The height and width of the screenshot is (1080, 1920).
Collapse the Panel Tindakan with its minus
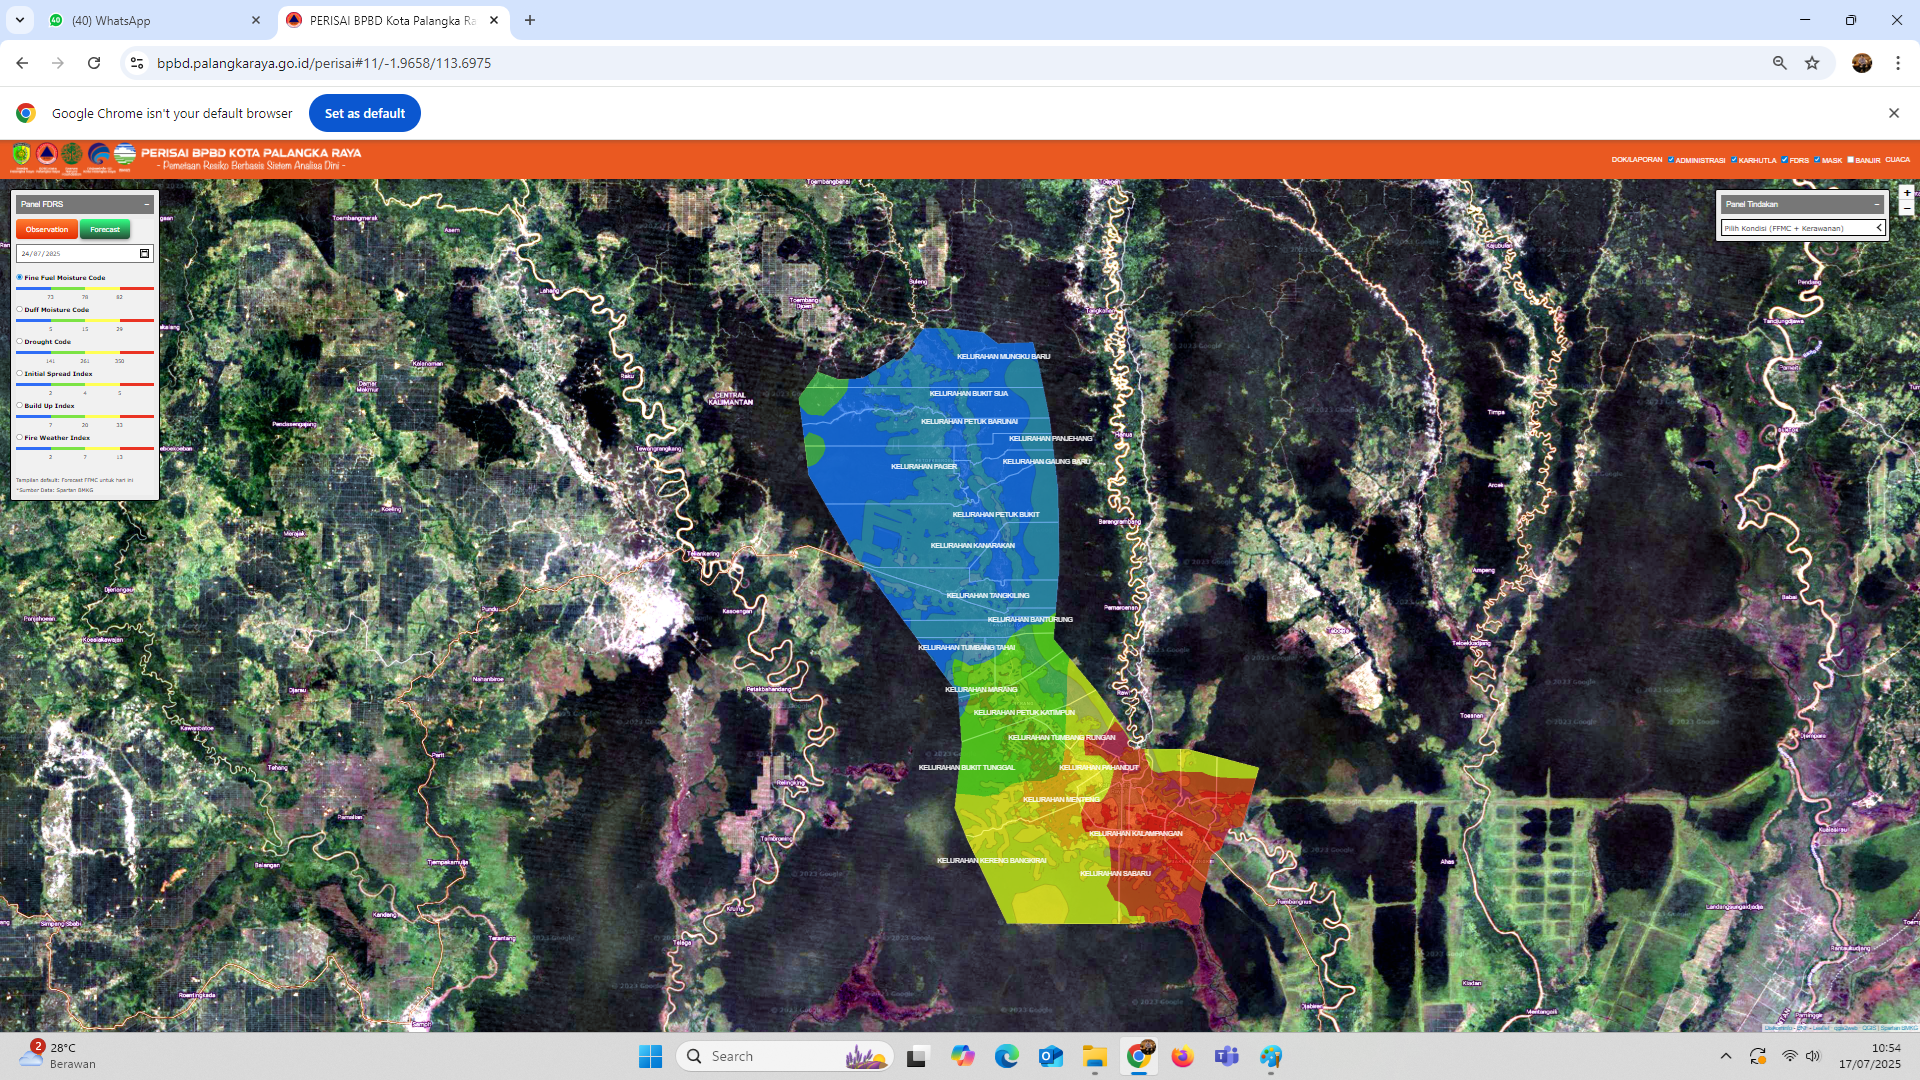(1876, 204)
